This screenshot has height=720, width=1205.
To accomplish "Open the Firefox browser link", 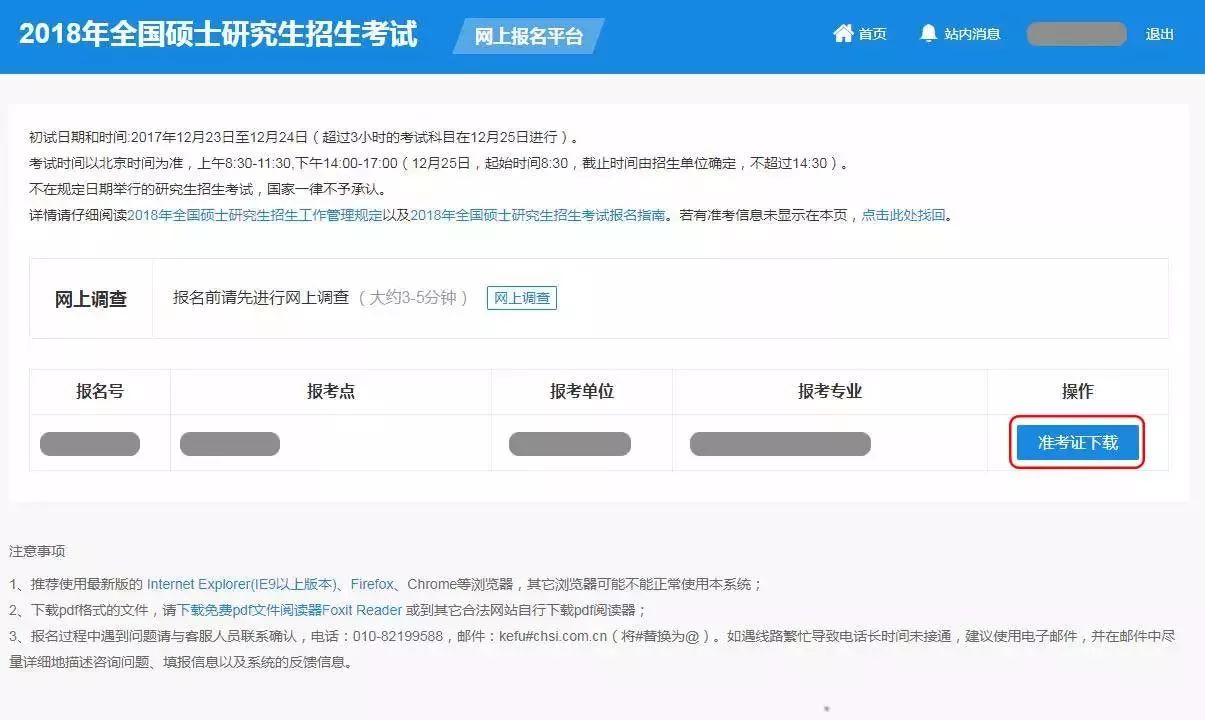I will [372, 584].
